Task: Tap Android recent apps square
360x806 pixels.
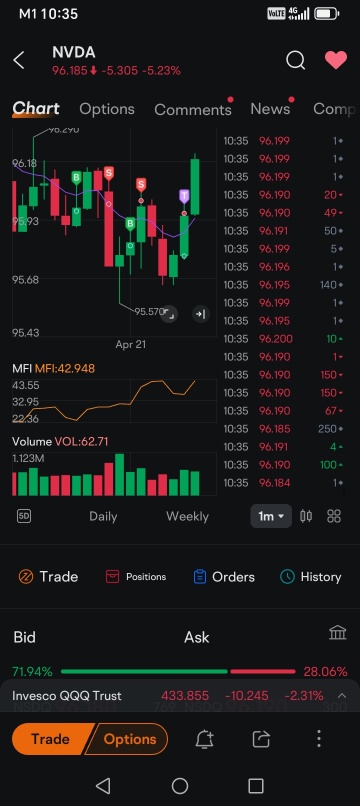Action: (256, 785)
